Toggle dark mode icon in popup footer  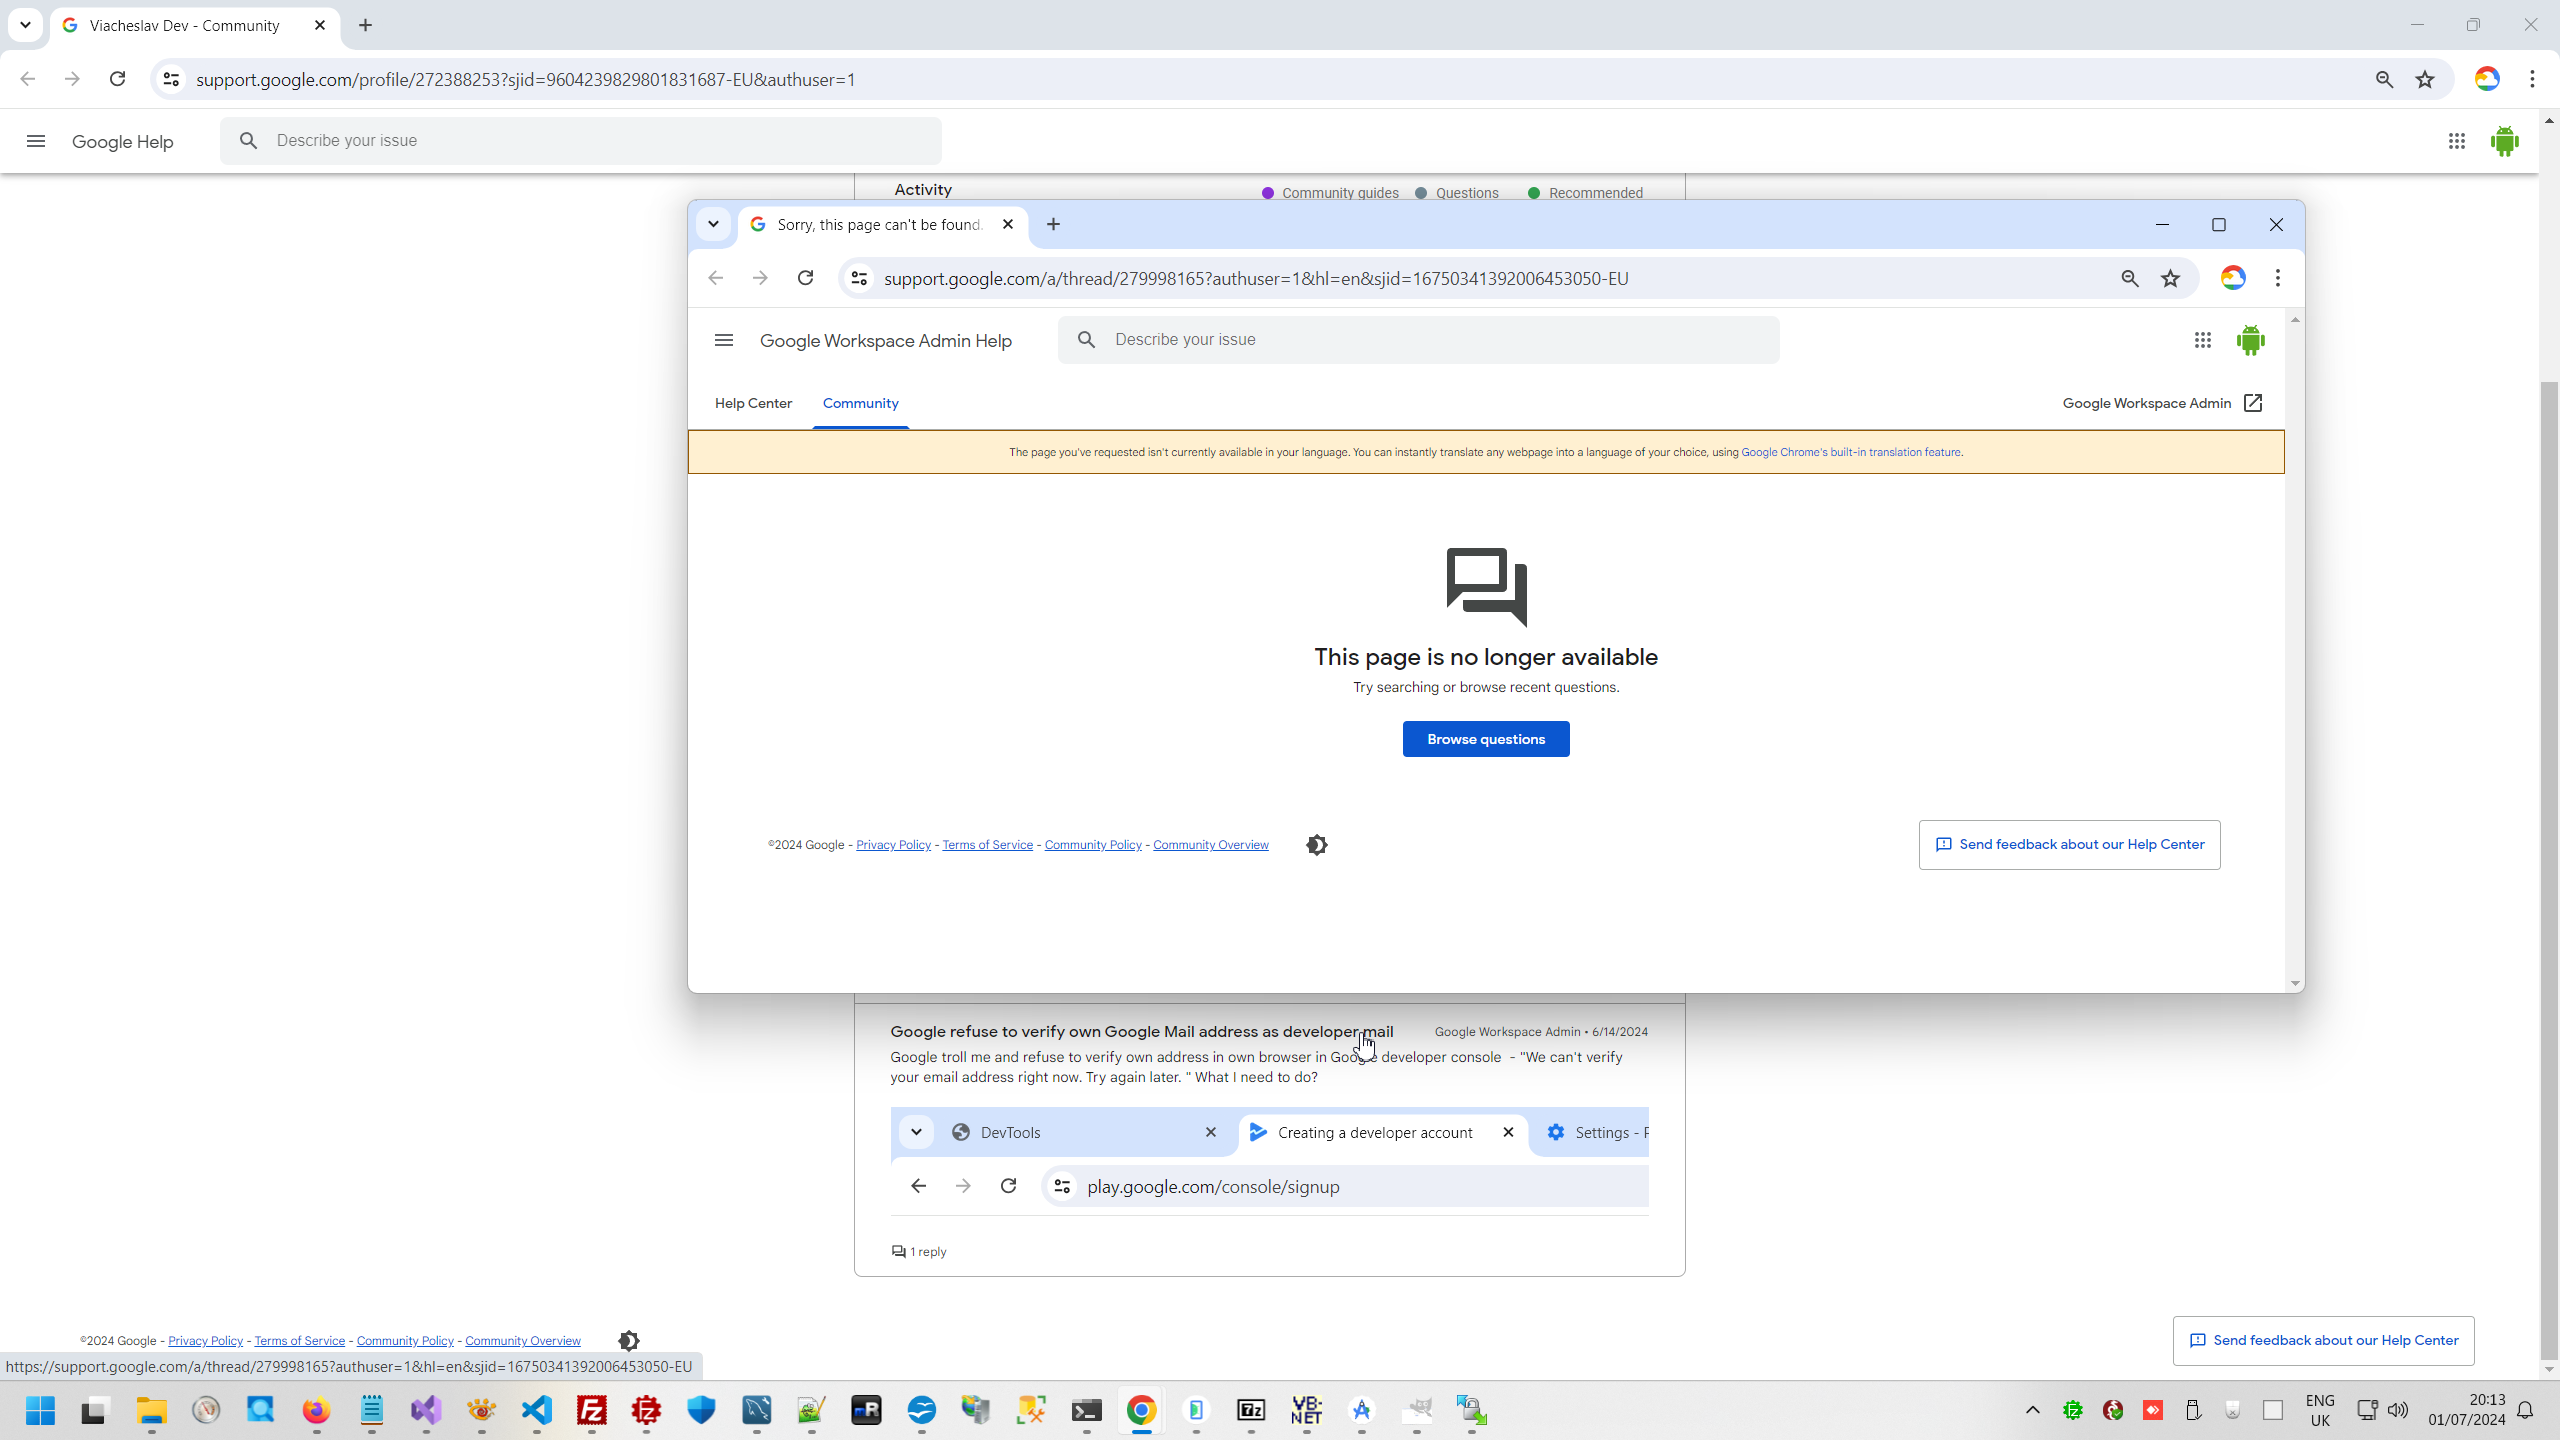coord(1316,845)
